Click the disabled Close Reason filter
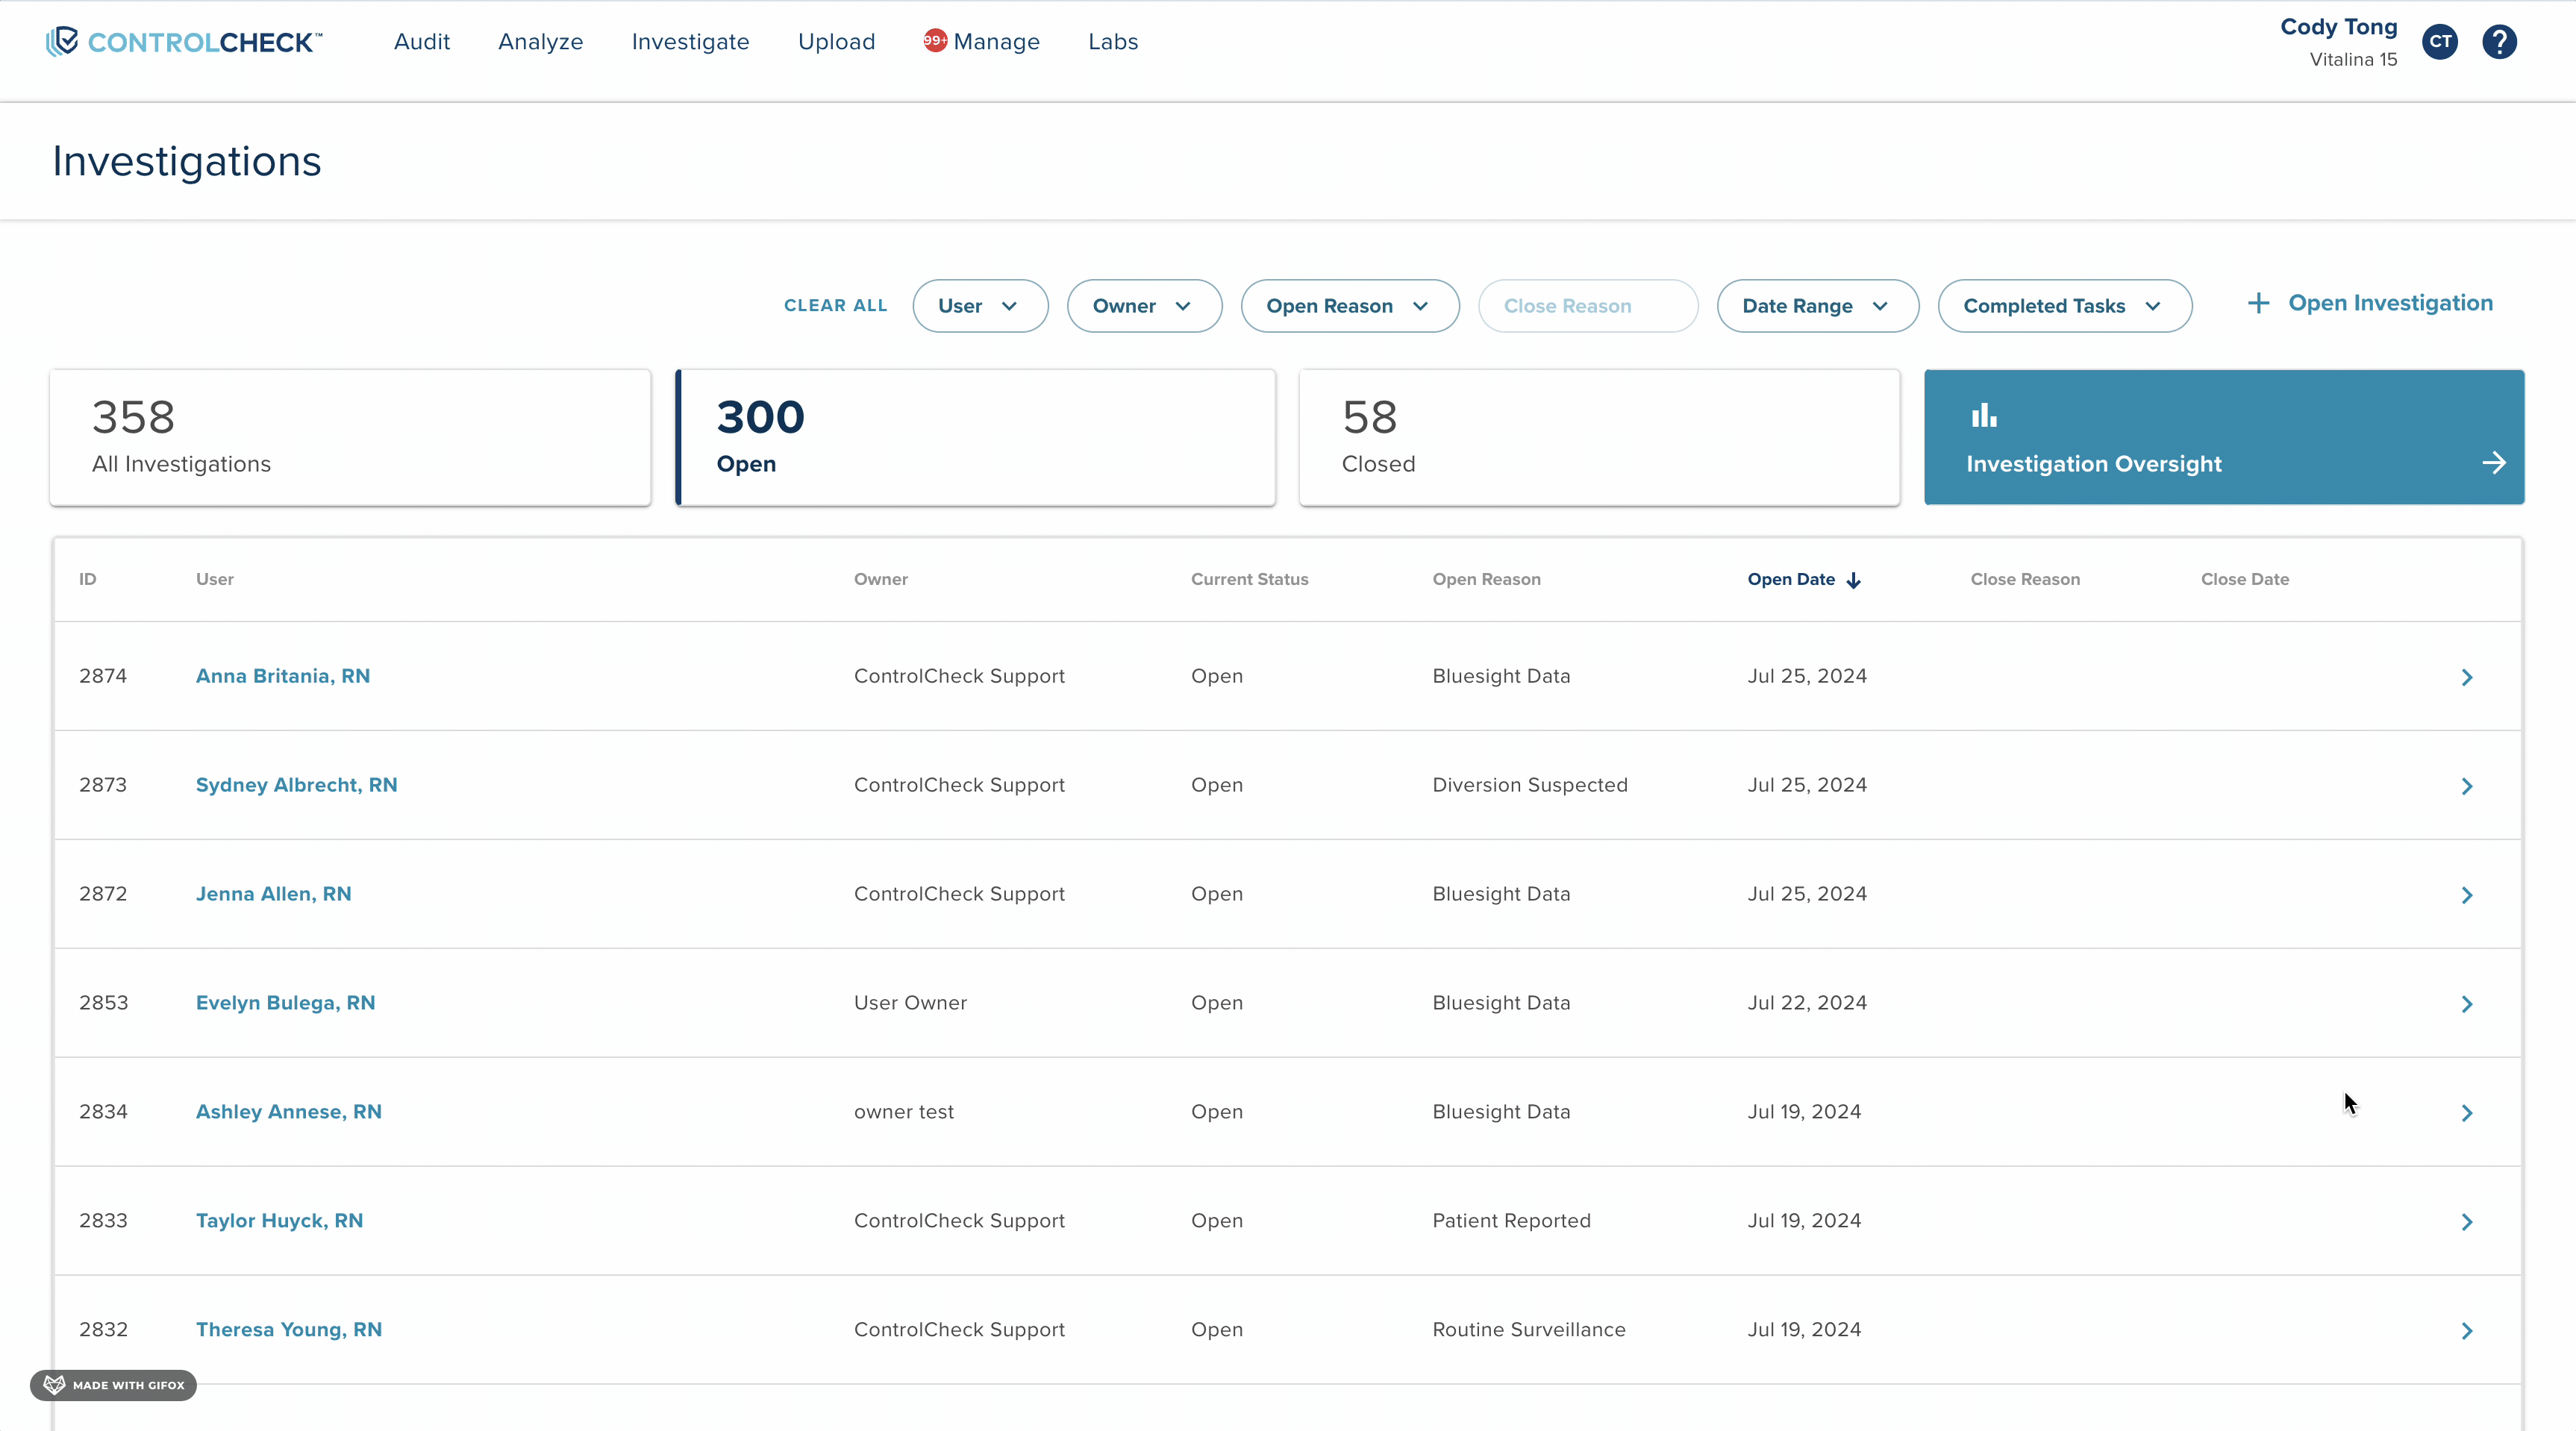The width and height of the screenshot is (2576, 1431). point(1588,306)
